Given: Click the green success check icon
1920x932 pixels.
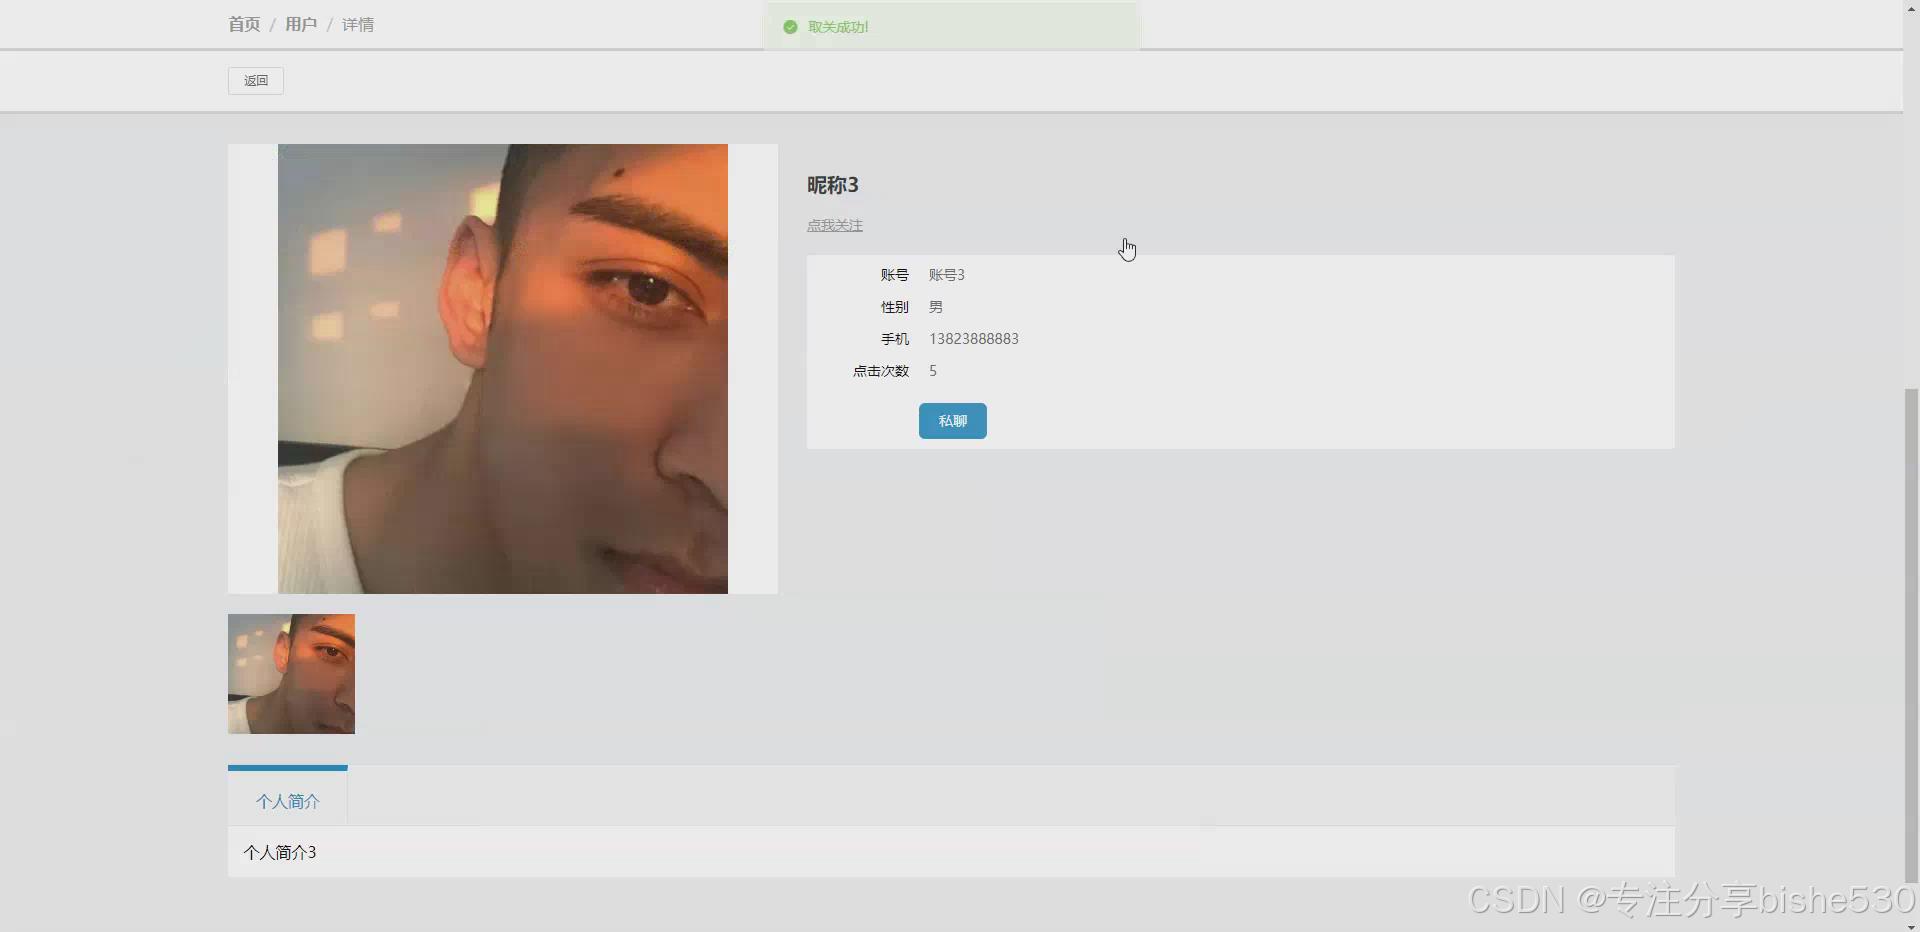Looking at the screenshot, I should [790, 27].
